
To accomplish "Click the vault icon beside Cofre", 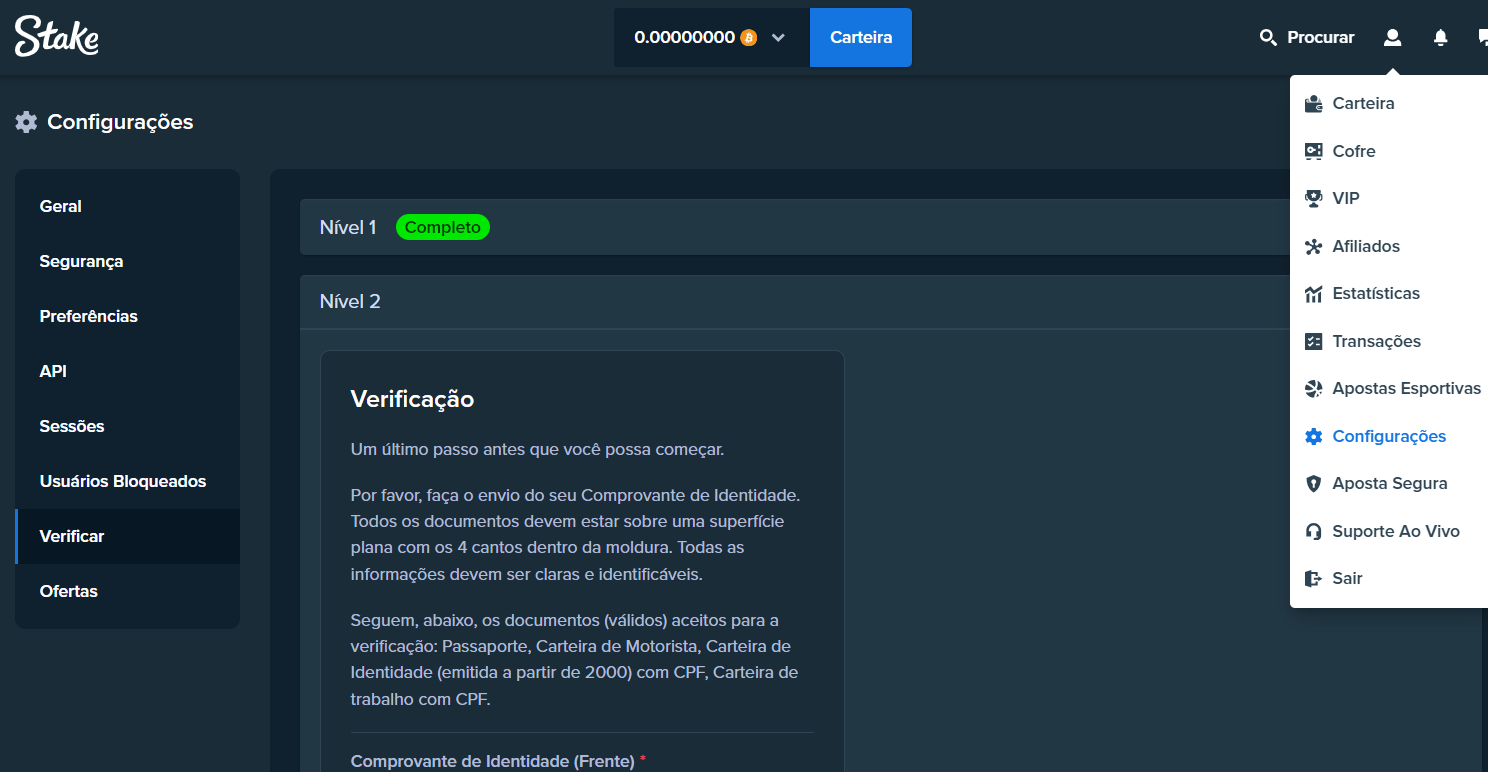I will 1314,151.
